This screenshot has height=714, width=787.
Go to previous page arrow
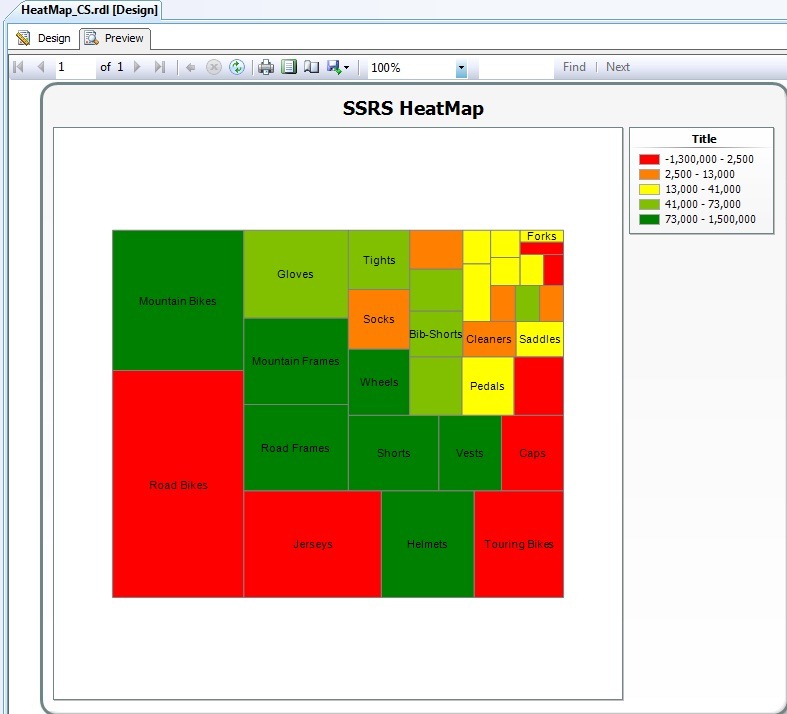[x=41, y=67]
